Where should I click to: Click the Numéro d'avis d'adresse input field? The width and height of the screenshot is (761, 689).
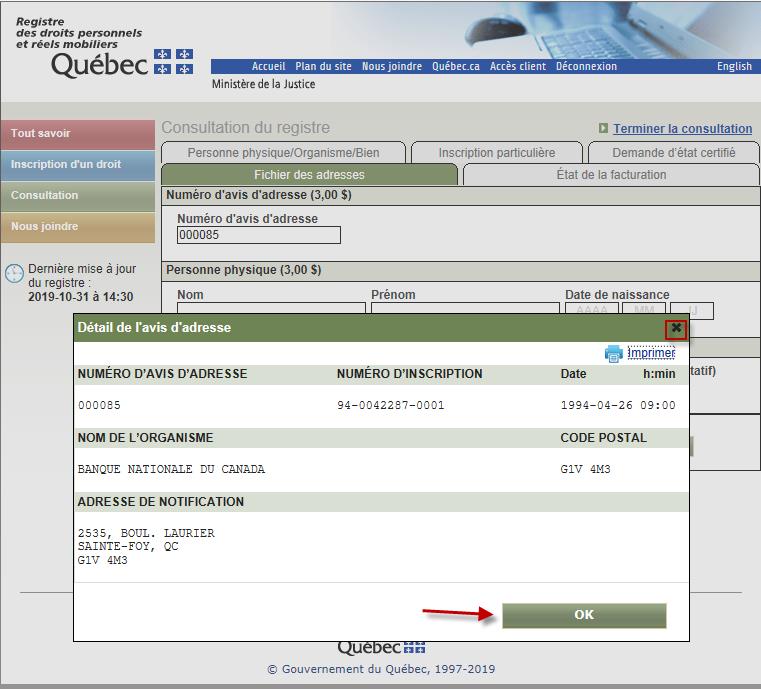tap(259, 235)
